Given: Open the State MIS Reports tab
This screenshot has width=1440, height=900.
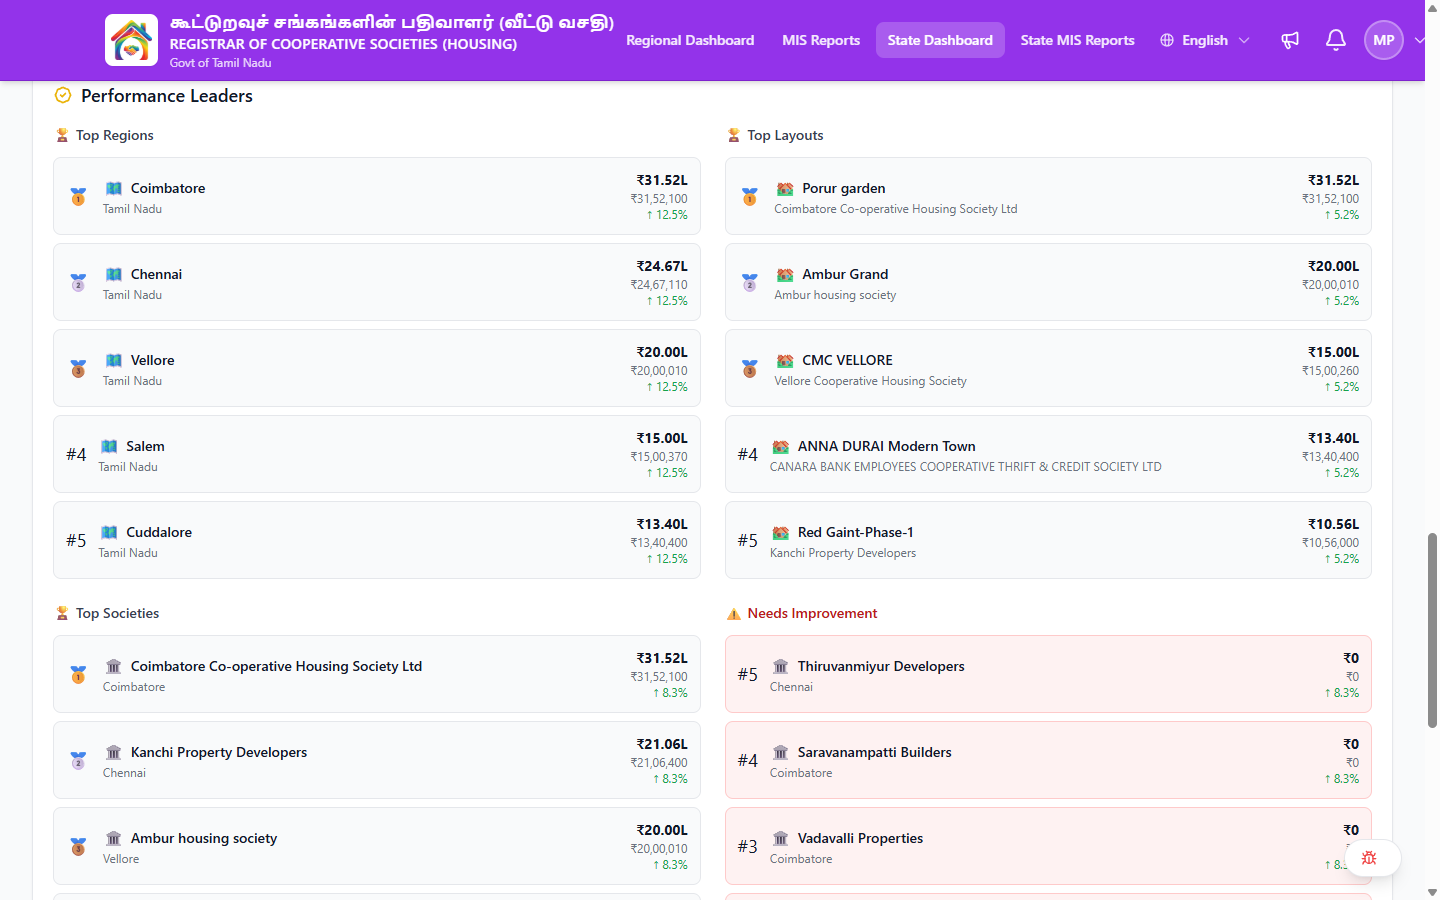Looking at the screenshot, I should coord(1077,40).
